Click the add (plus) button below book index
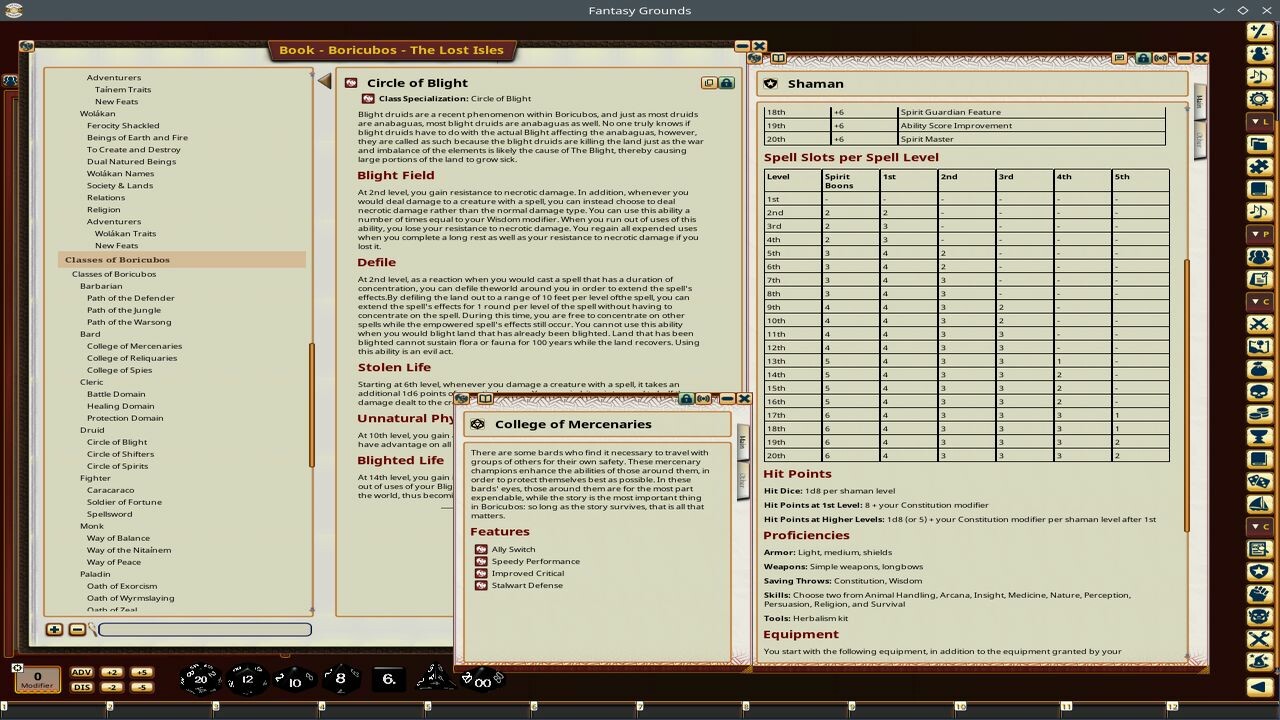Screen dimensions: 1280x720 [54, 629]
